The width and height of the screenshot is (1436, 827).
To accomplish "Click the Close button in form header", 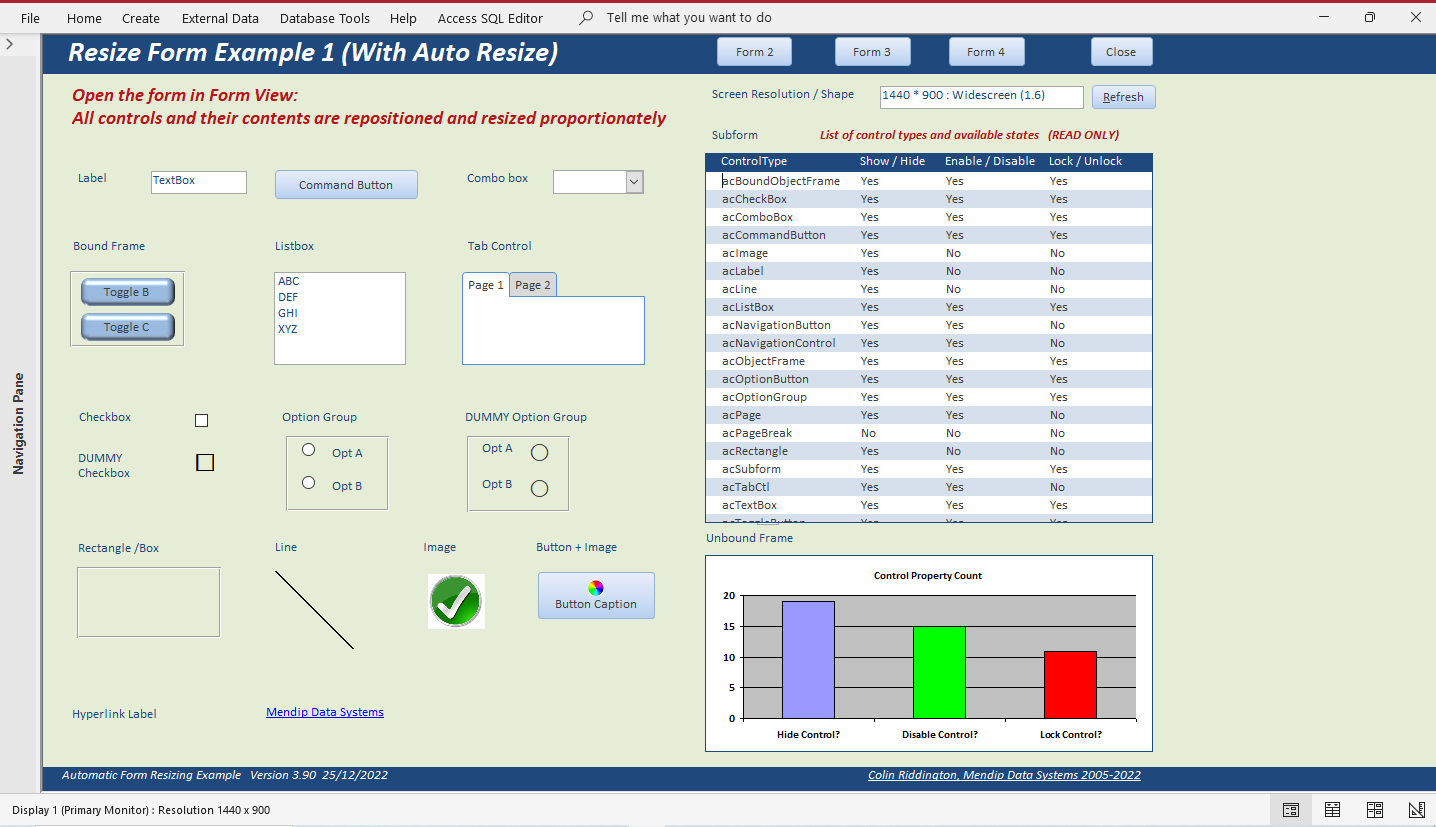I will [x=1121, y=52].
